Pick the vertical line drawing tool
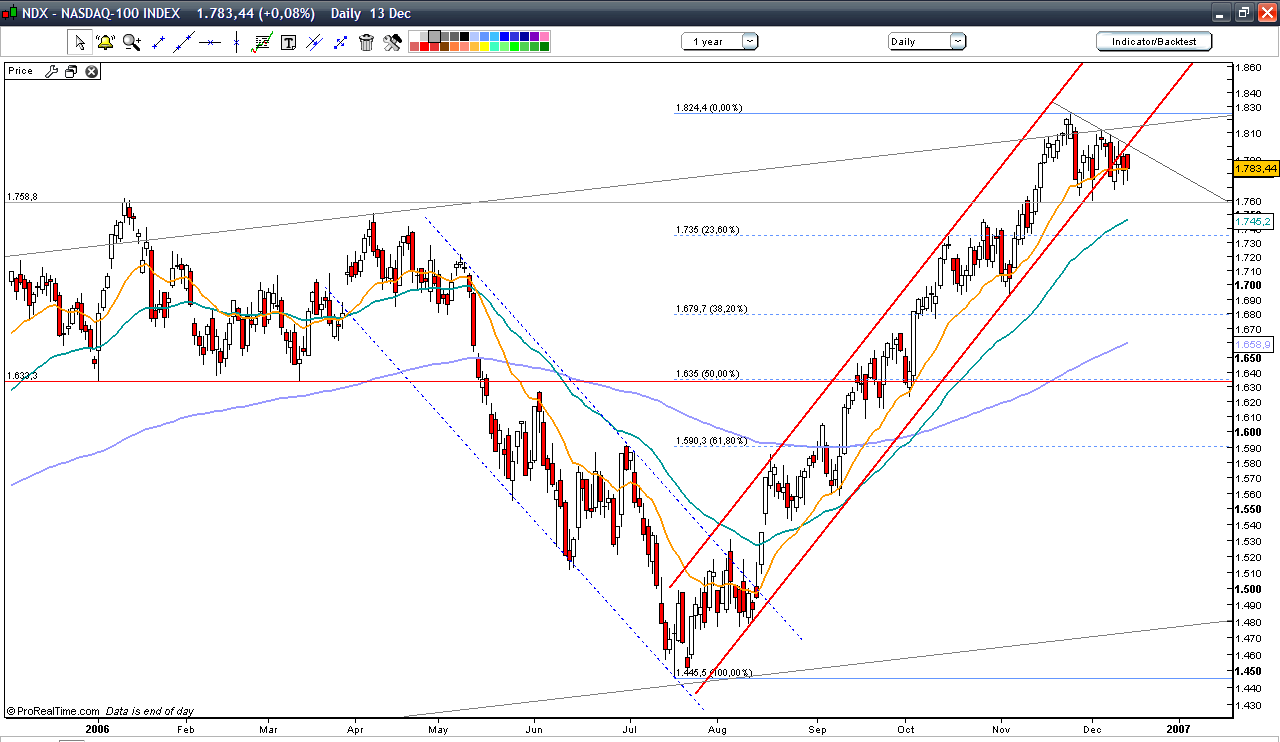Image resolution: width=1280 pixels, height=742 pixels. click(235, 42)
